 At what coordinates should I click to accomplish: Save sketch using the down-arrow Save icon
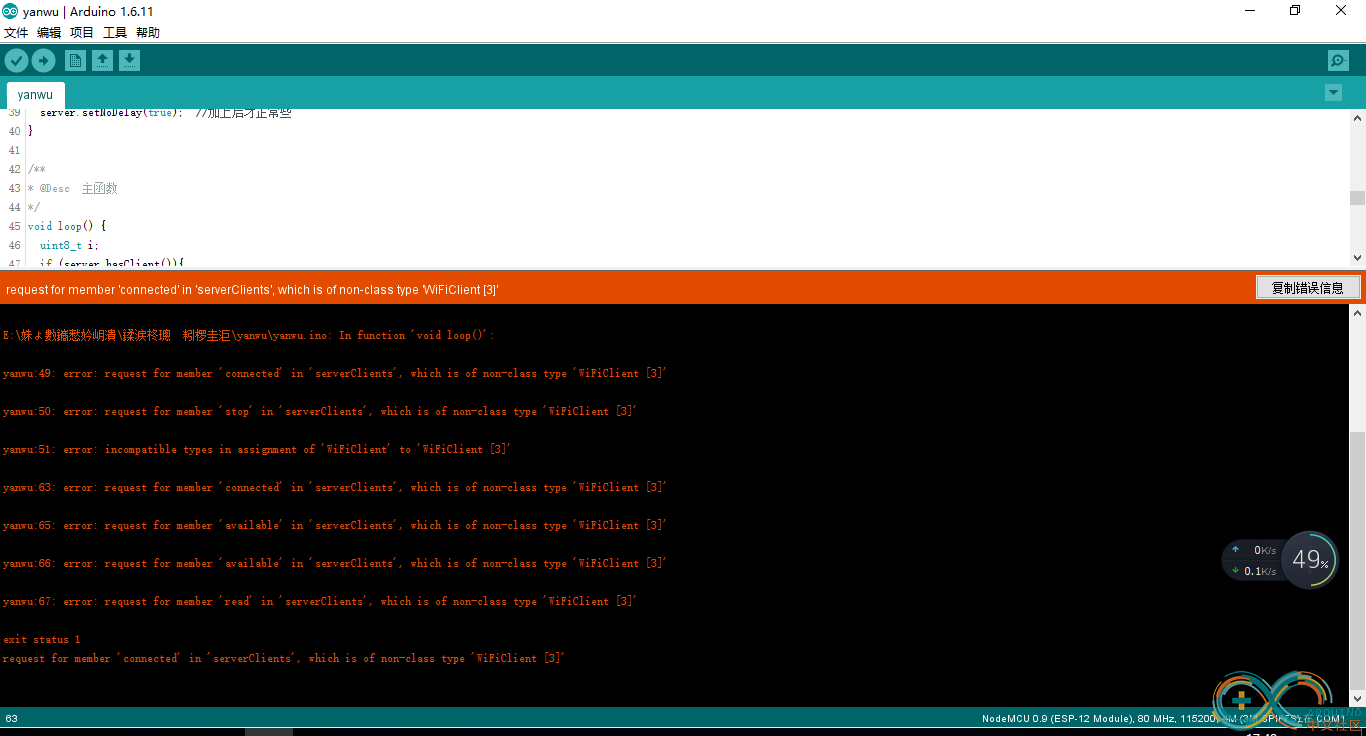click(x=129, y=61)
